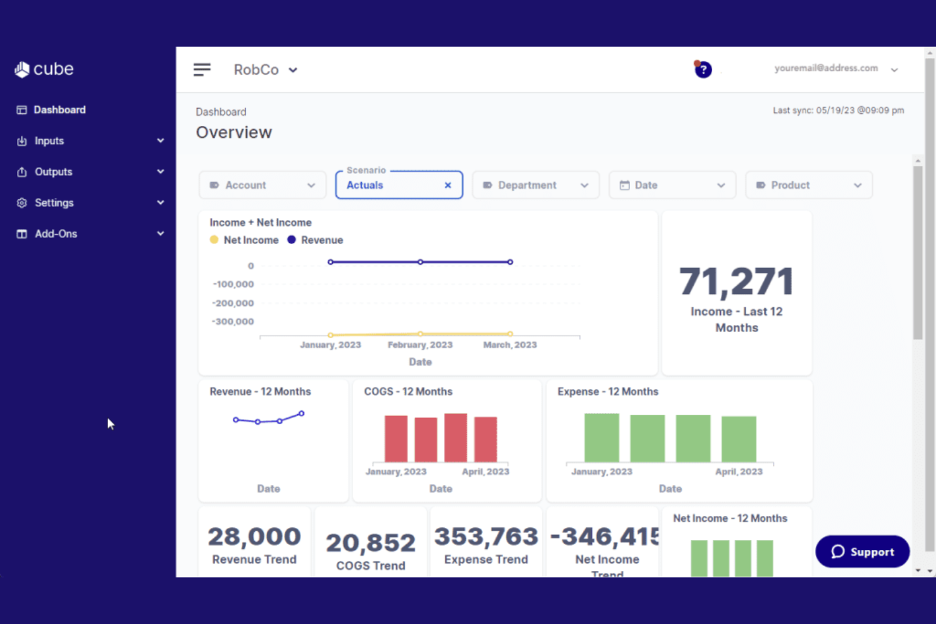Click the Outputs icon in the sidebar
Viewport: 936px width, 624px height.
coord(22,171)
